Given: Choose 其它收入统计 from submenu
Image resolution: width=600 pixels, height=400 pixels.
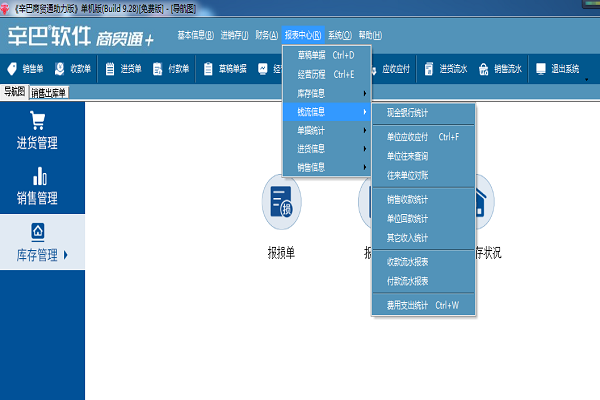Looking at the screenshot, I should click(424, 238).
